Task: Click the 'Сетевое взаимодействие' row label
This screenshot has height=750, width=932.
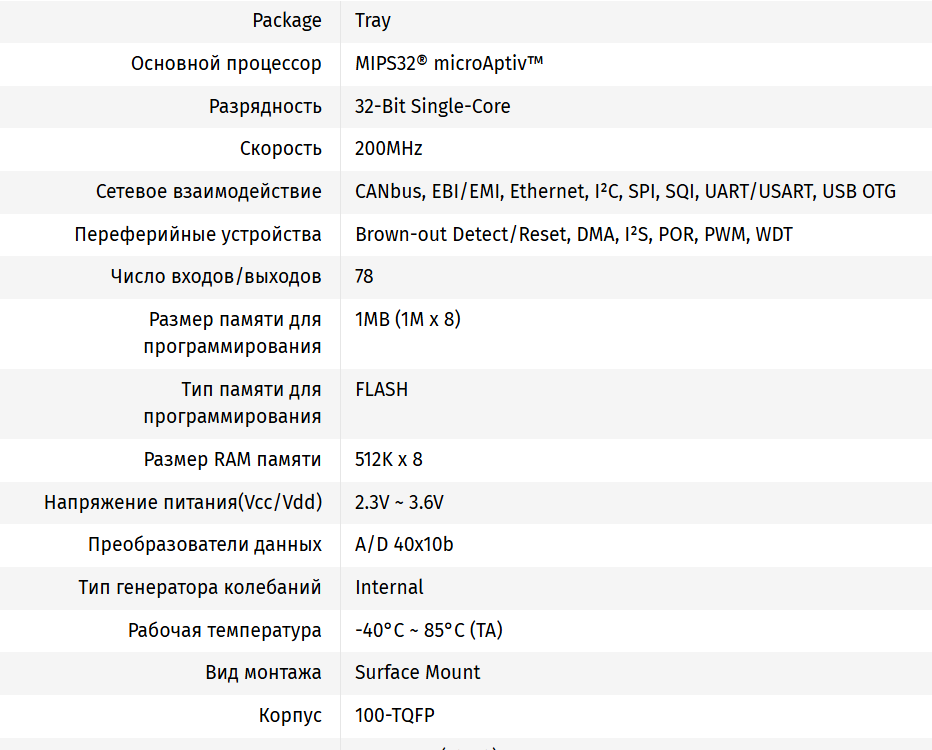Action: (208, 191)
